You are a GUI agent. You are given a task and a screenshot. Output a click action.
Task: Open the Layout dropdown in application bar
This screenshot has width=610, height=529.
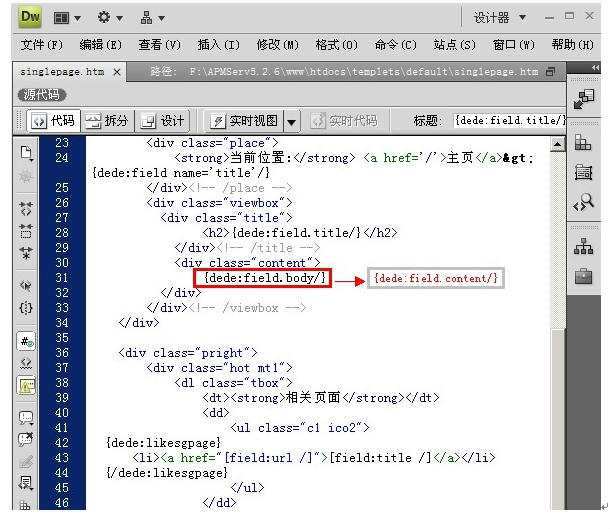(67, 17)
